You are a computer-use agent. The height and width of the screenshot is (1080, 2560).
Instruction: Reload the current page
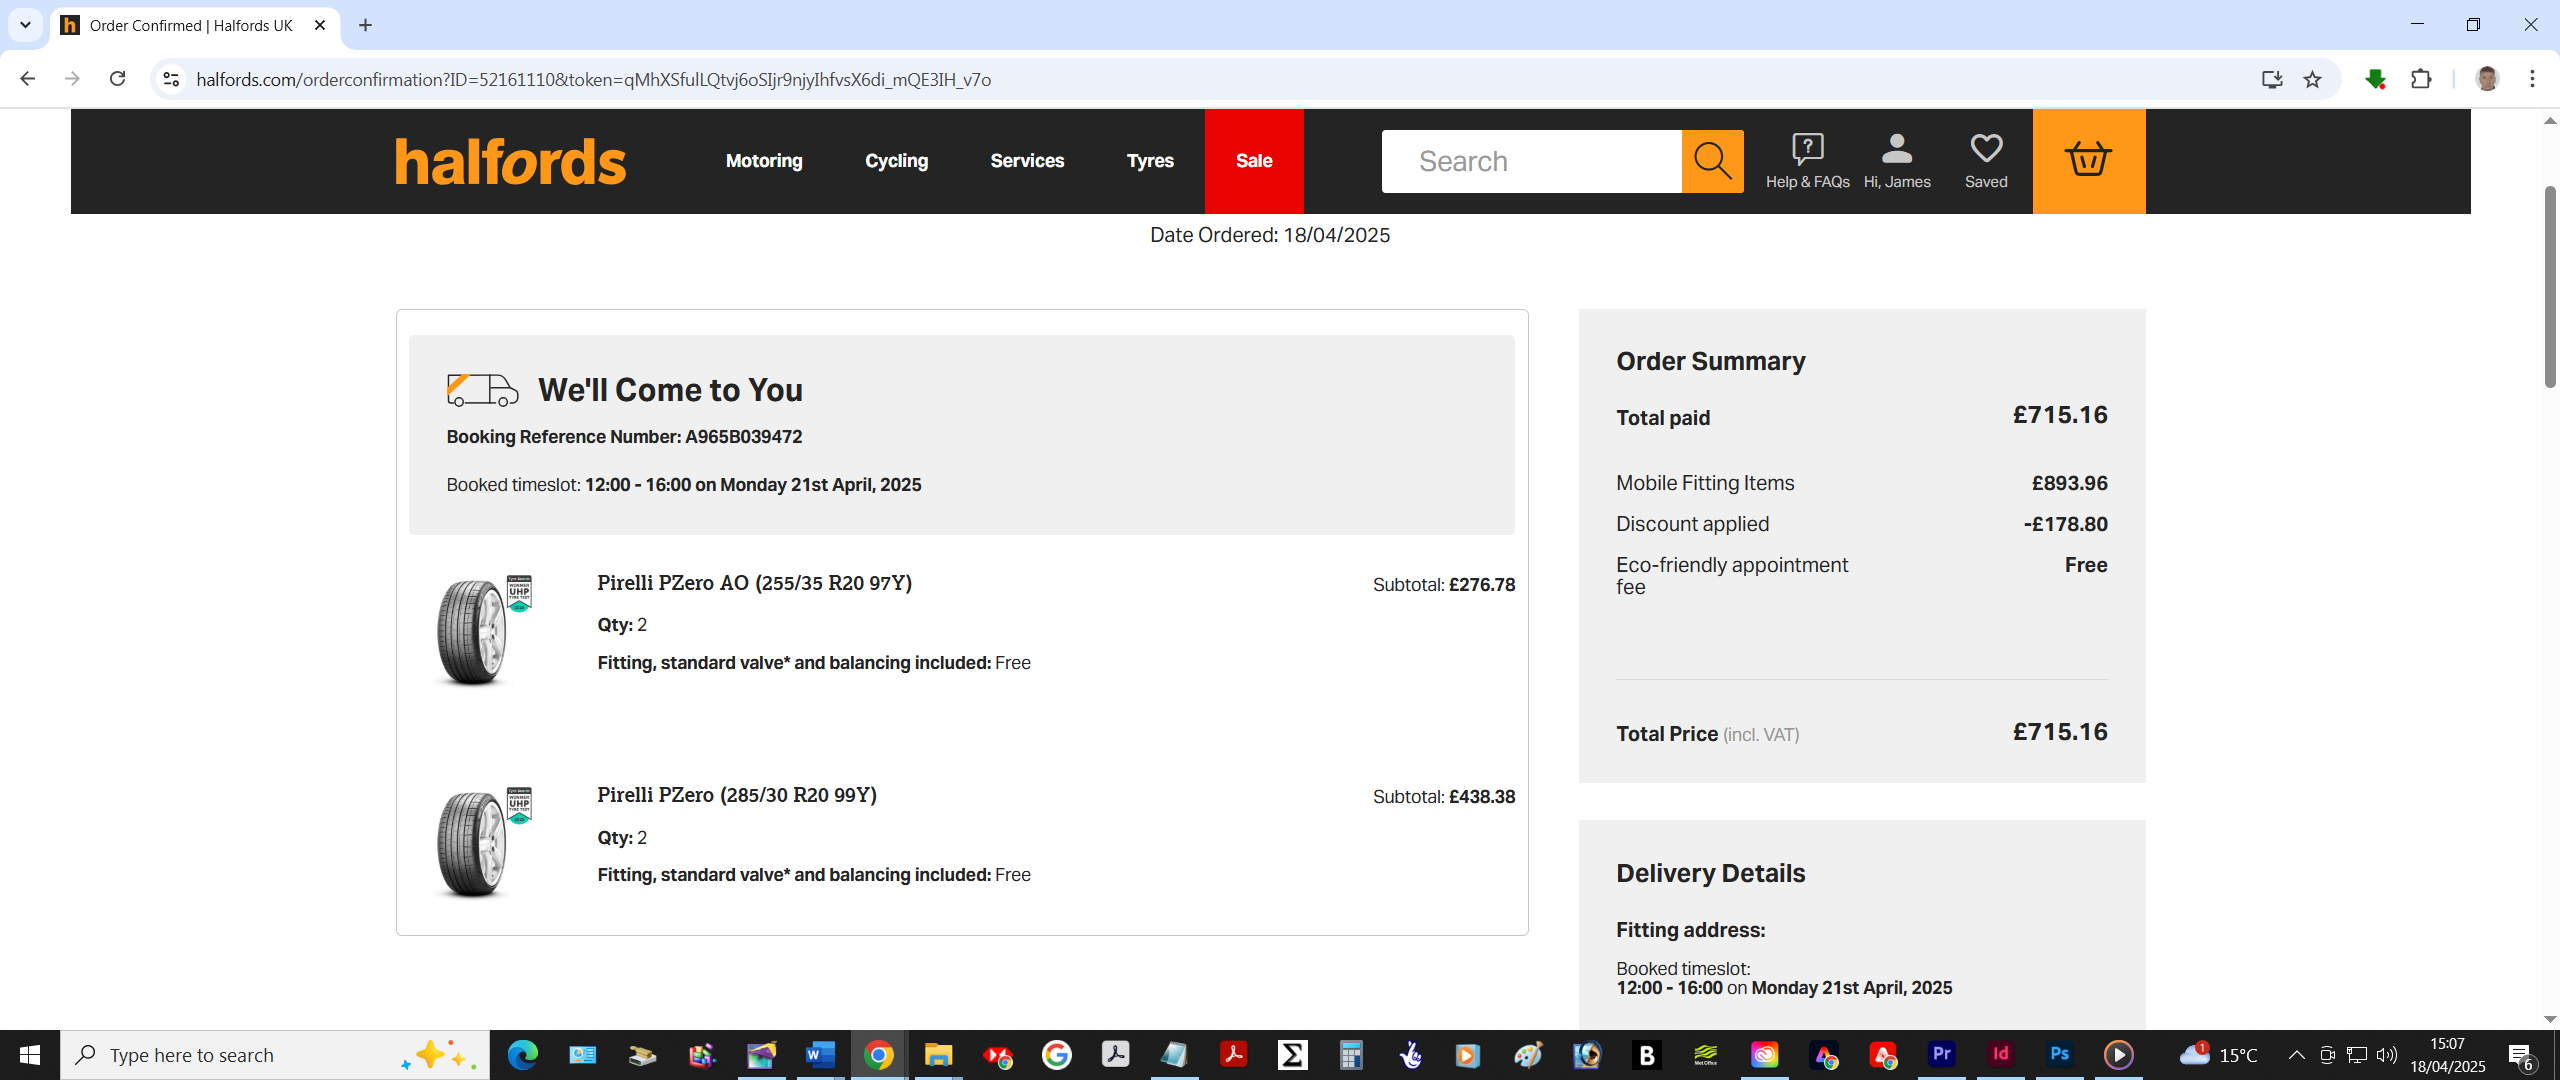pyautogui.click(x=117, y=79)
